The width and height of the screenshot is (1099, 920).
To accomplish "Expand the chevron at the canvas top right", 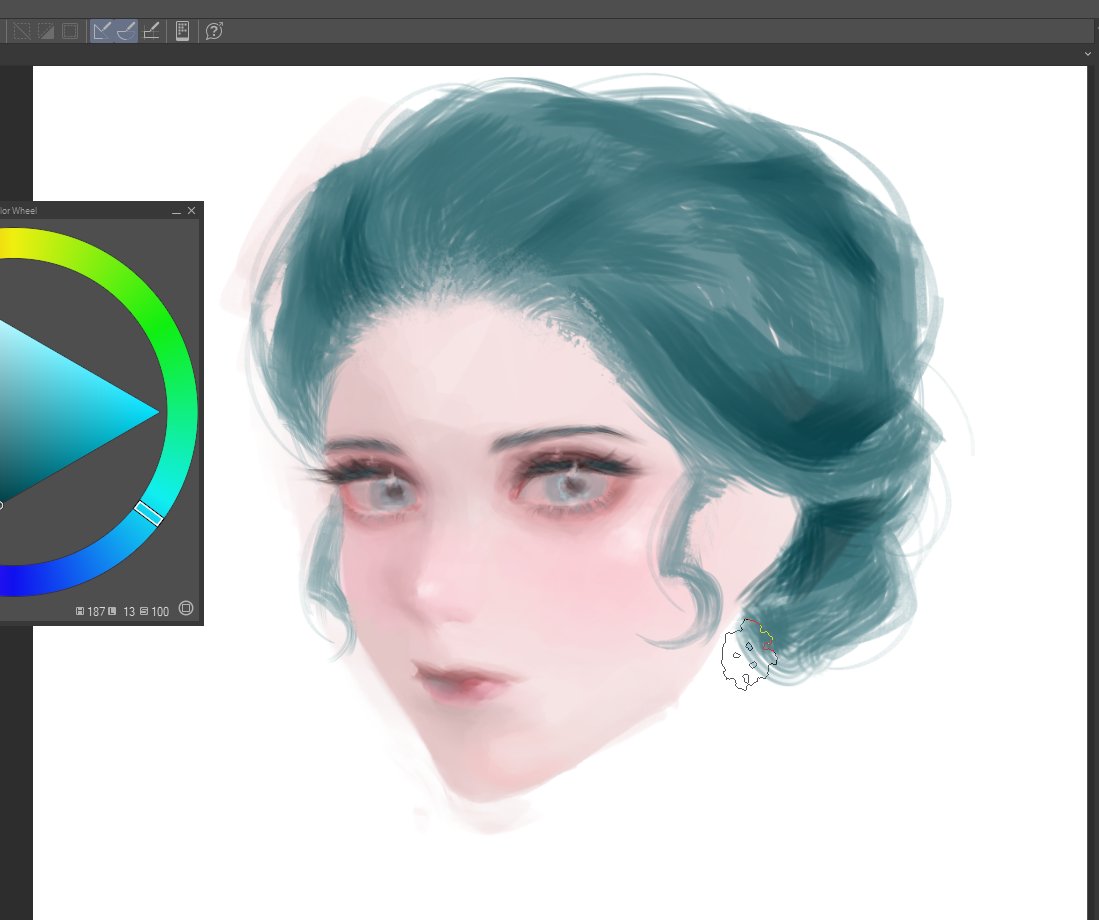I will pos(1088,54).
